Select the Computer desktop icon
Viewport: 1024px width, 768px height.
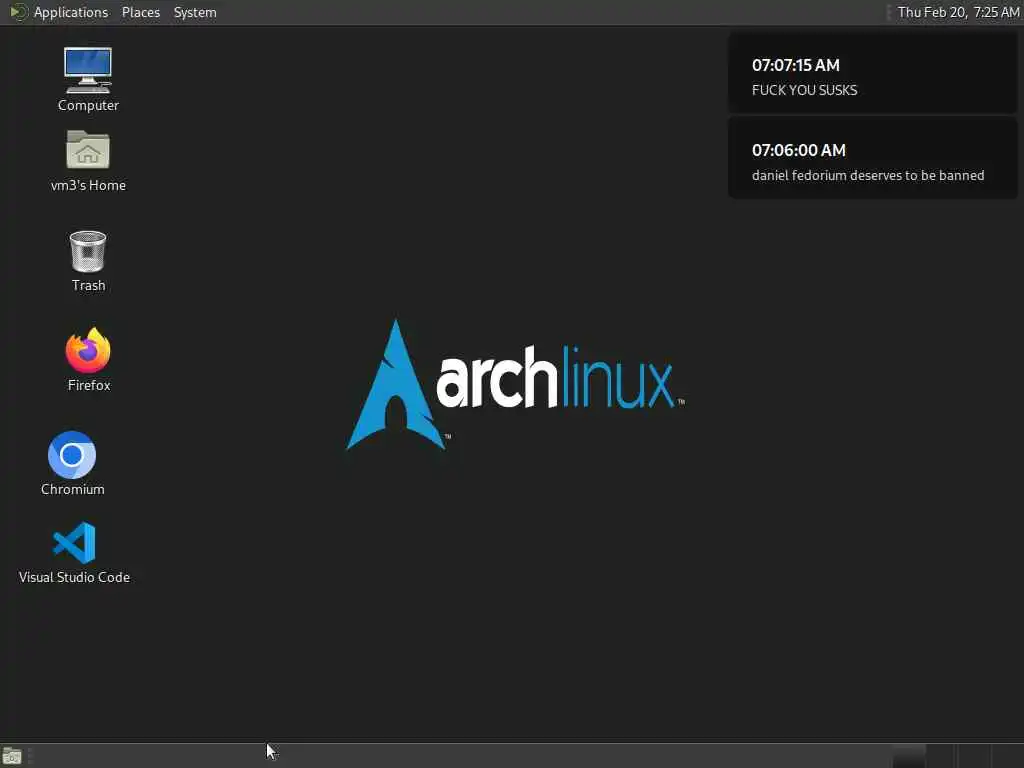[88, 79]
